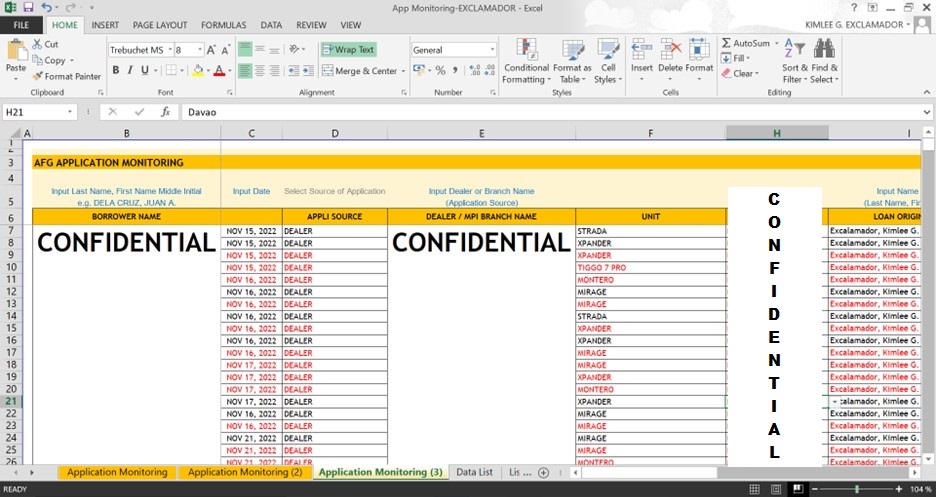Screen dimensions: 936x497
Task: Open Format as Table gallery
Action: point(572,61)
